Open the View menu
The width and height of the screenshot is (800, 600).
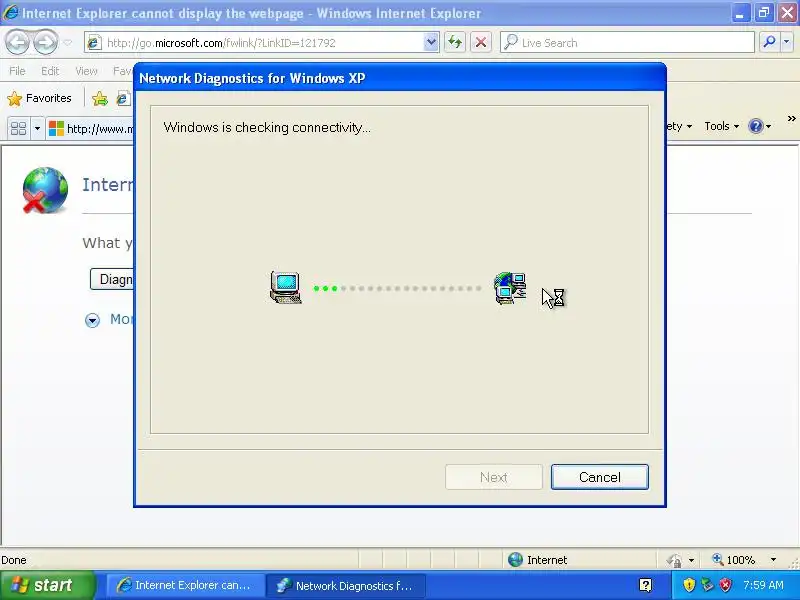coord(86,71)
